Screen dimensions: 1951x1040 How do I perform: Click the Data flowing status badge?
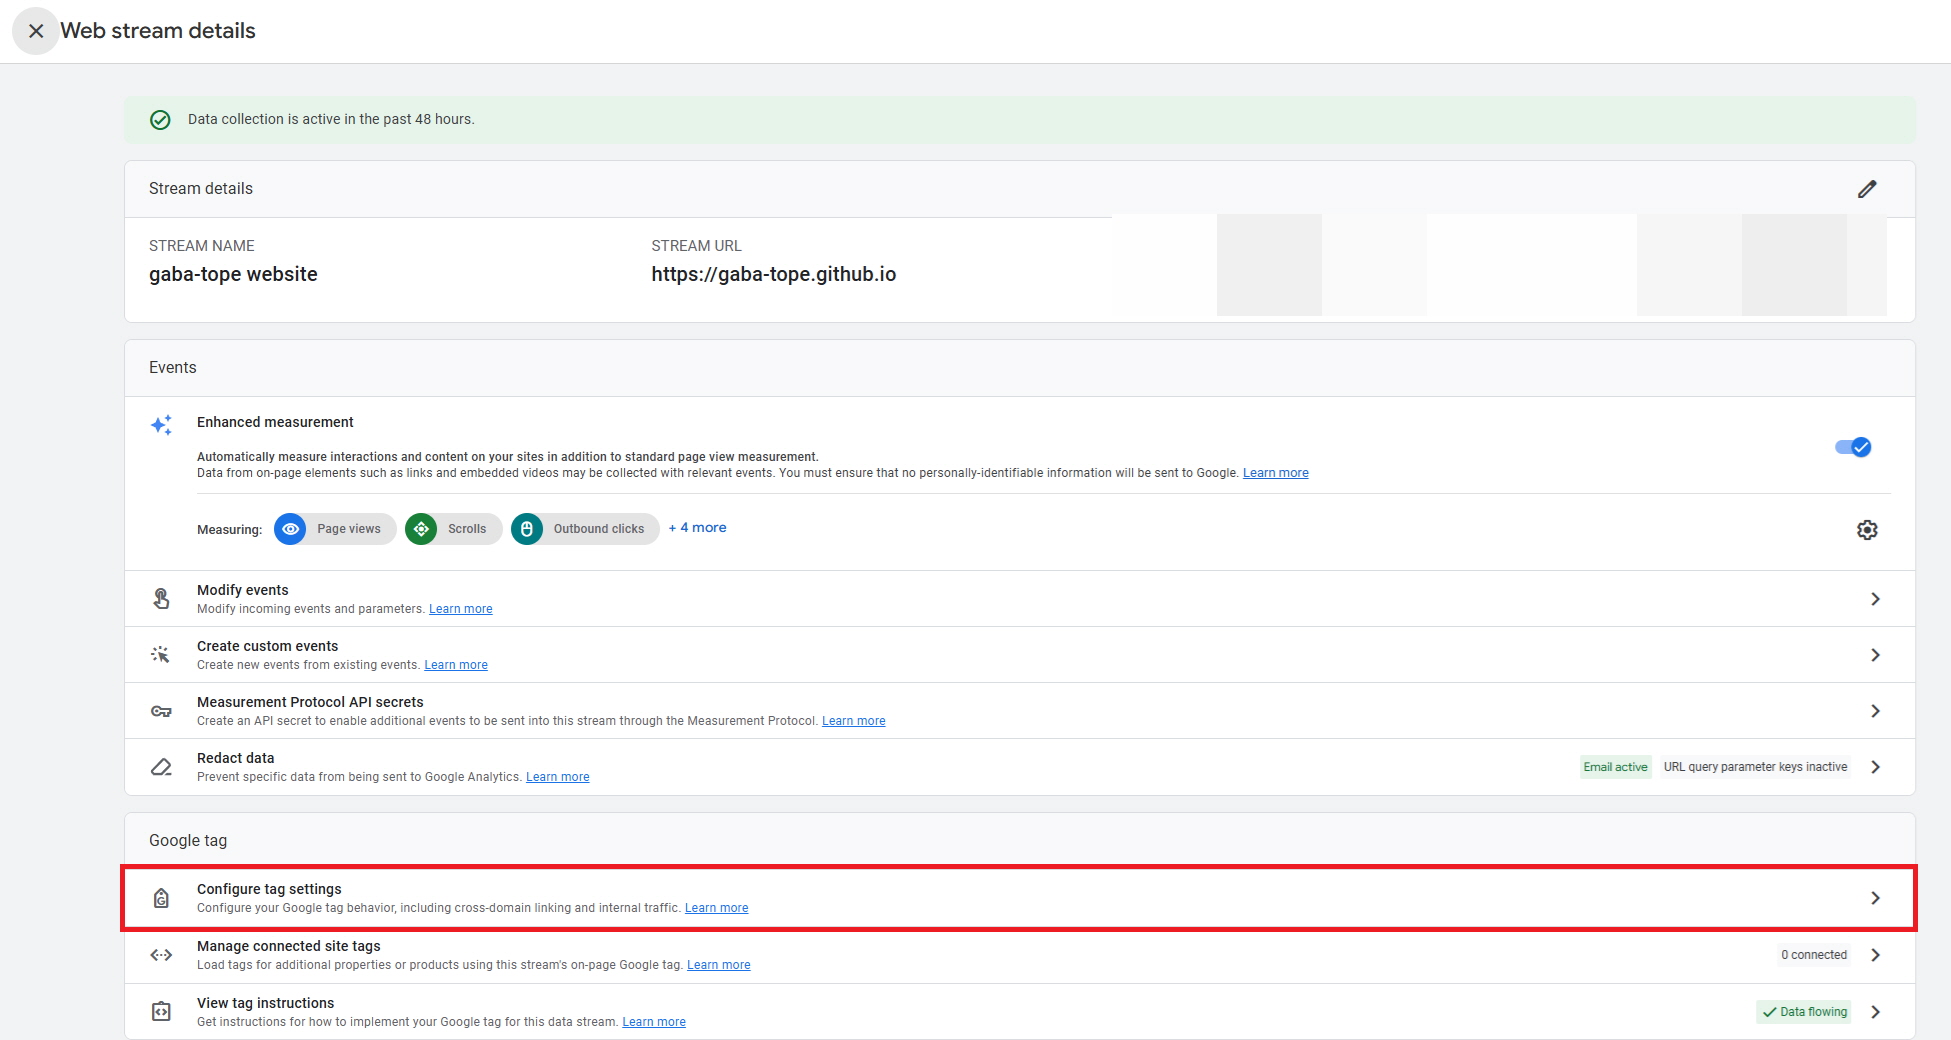(1804, 1012)
